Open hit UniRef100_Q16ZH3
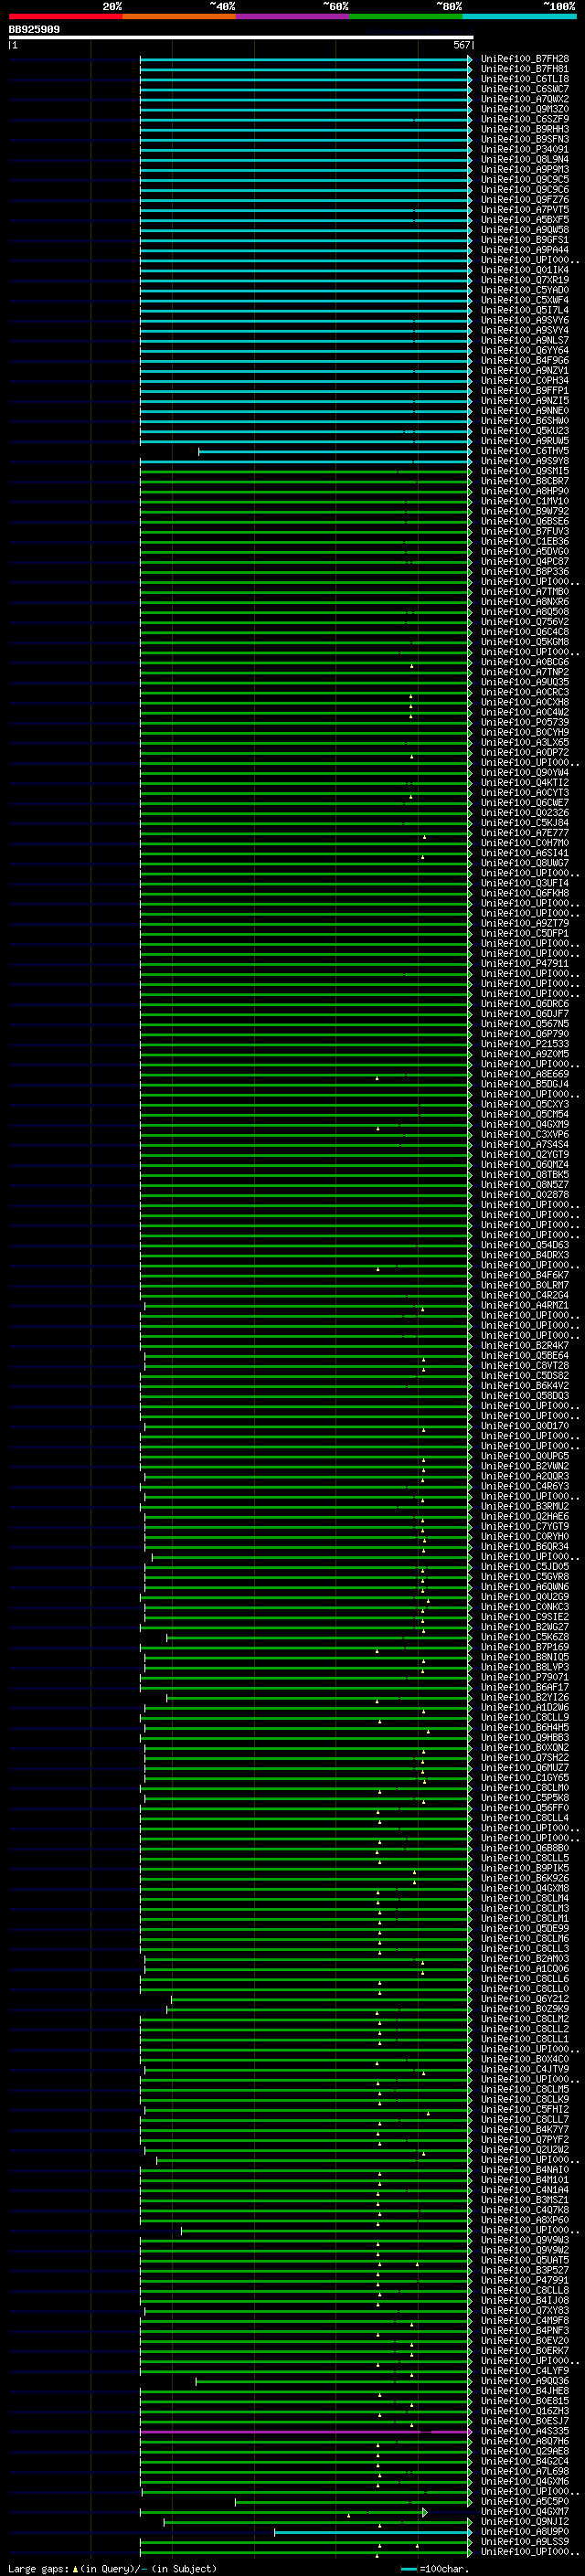Screen dimensions: 585x2576 coord(524,2410)
